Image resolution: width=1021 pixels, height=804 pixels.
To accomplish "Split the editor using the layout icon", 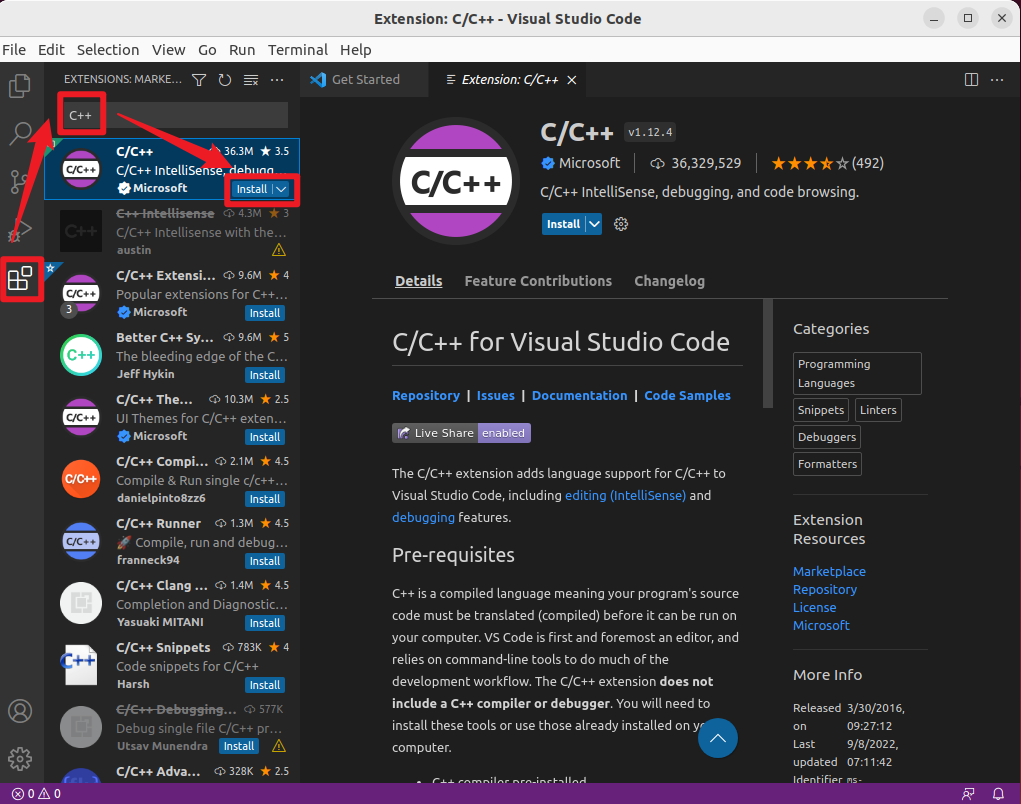I will click(x=971, y=79).
